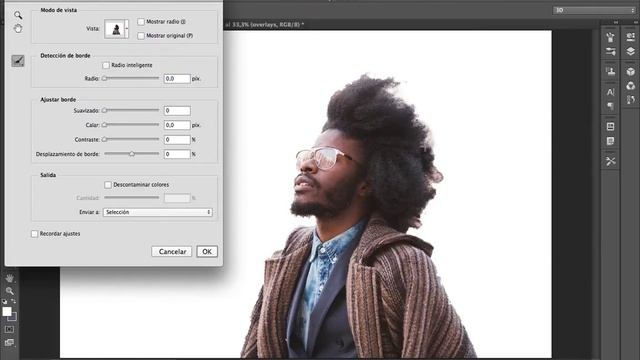Adjust the Calar slider
Screen dimensions: 640x360
coord(131,125)
